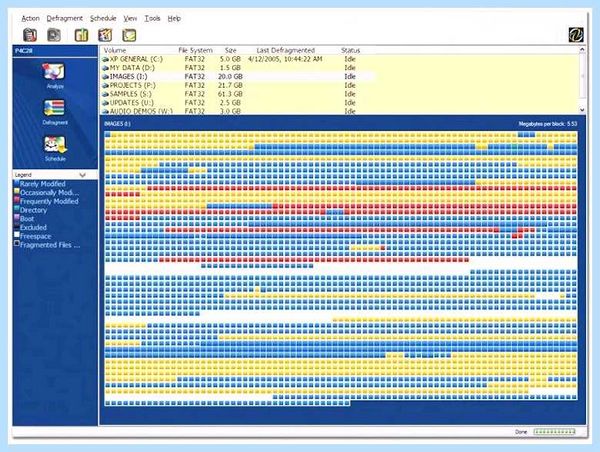Open the Schedule menu in the menu bar
Image resolution: width=600 pixels, height=452 pixels.
(103, 18)
